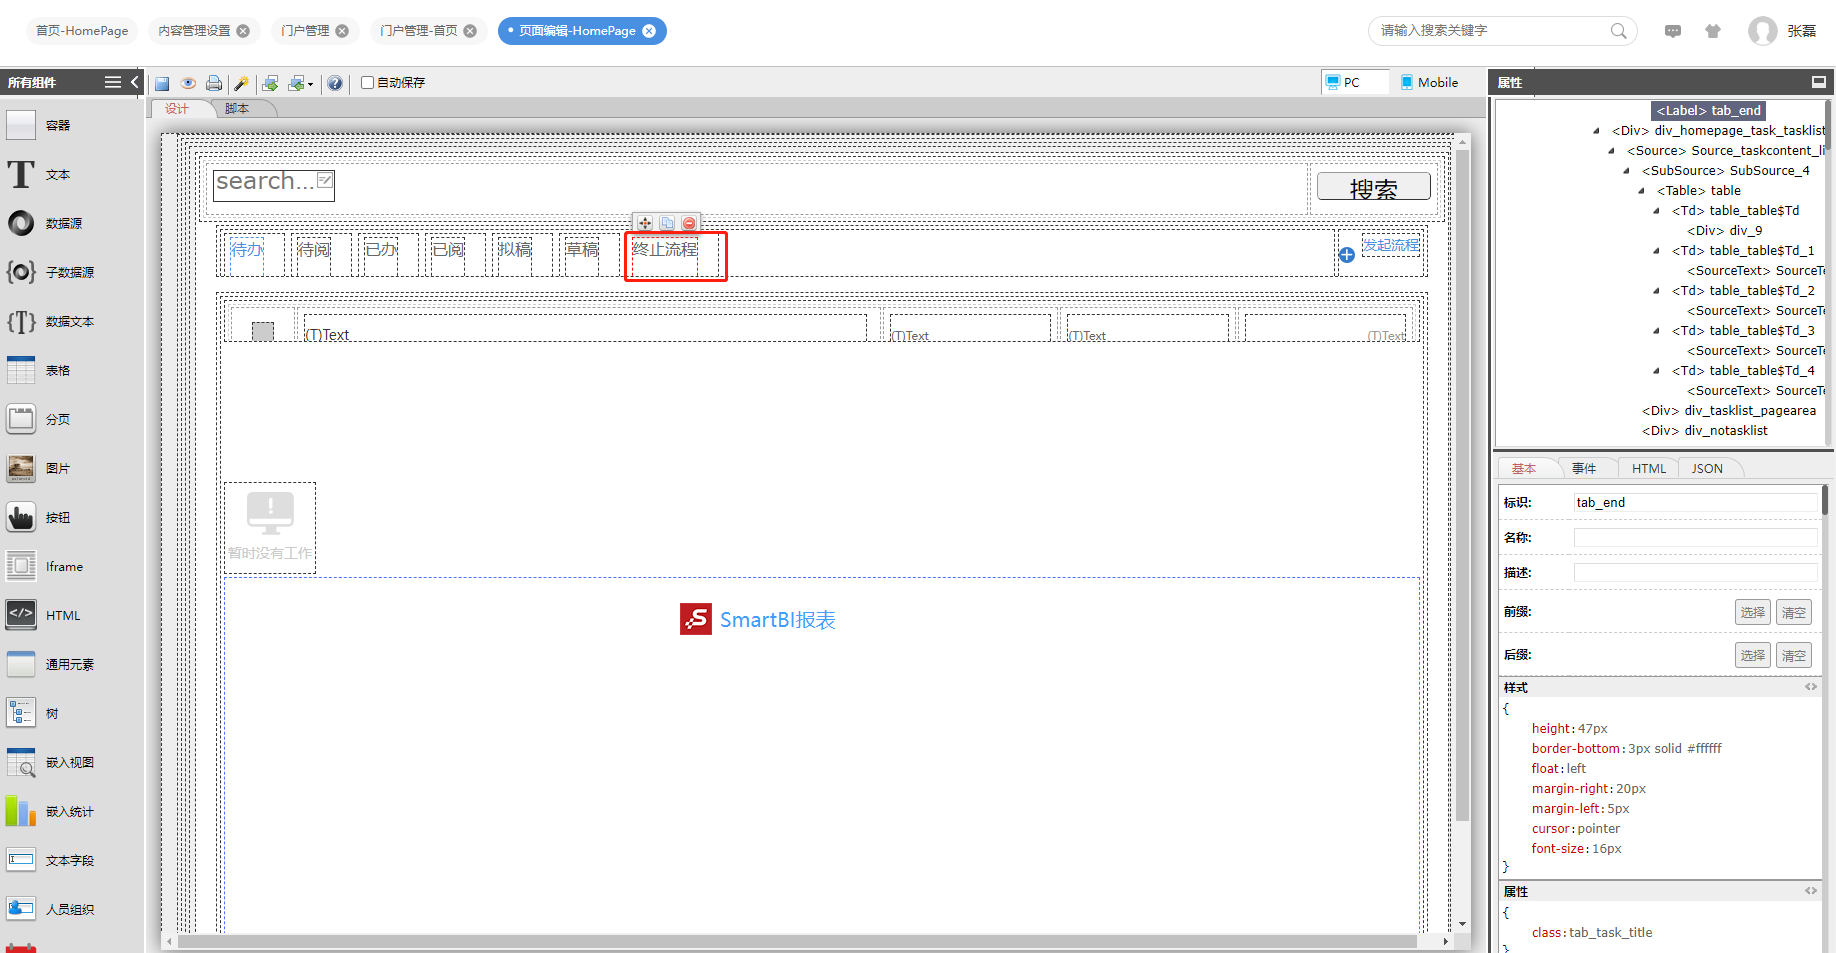Switch to Mobile view mode
The width and height of the screenshot is (1836, 953).
pyautogui.click(x=1429, y=82)
